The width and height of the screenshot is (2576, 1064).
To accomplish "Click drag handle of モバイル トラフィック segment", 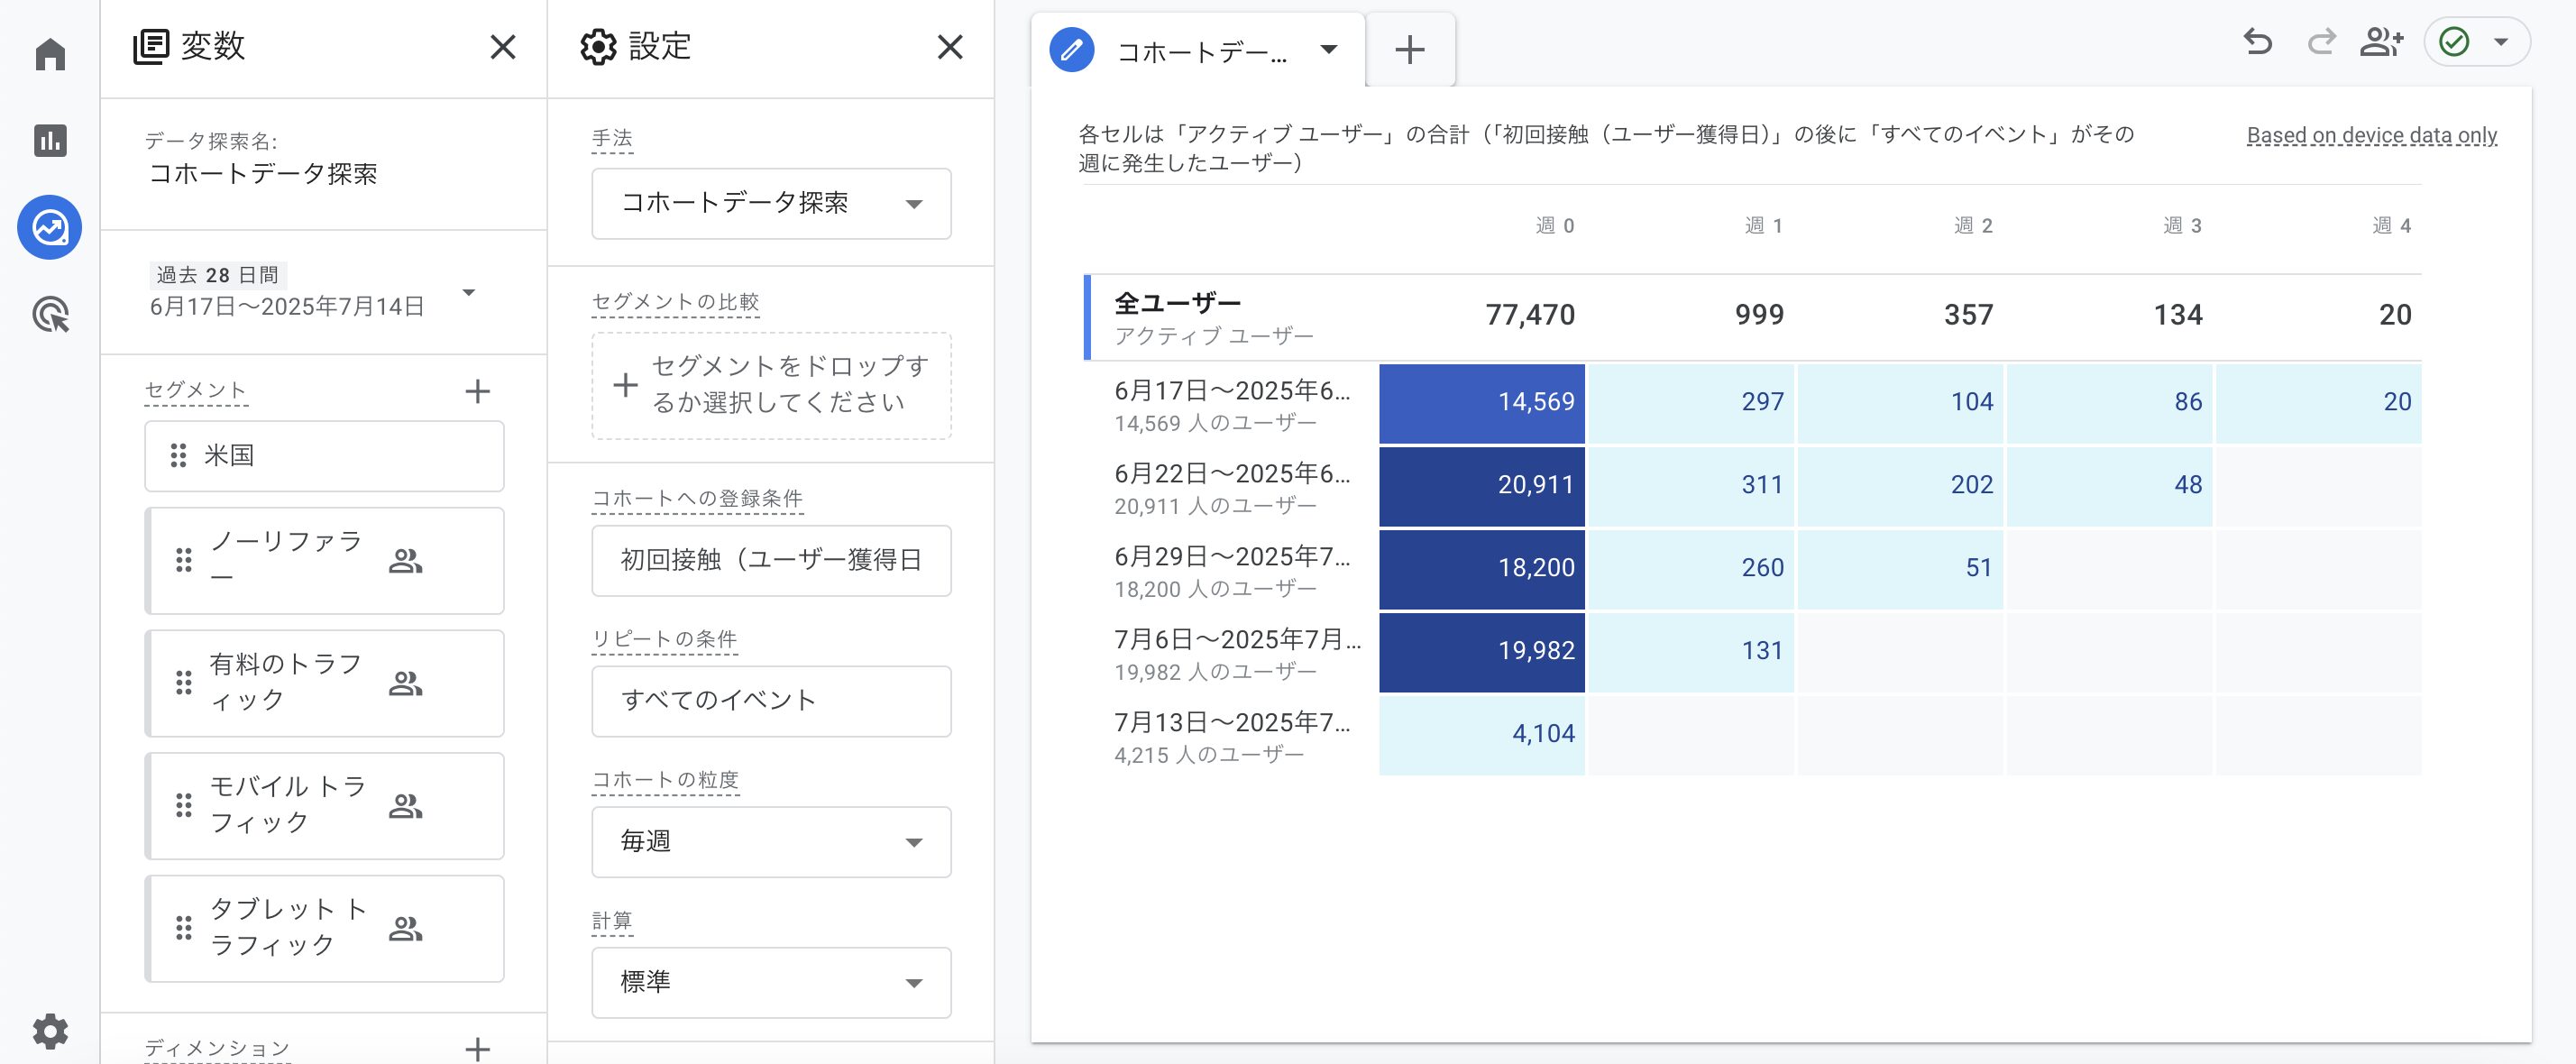I will (184, 805).
